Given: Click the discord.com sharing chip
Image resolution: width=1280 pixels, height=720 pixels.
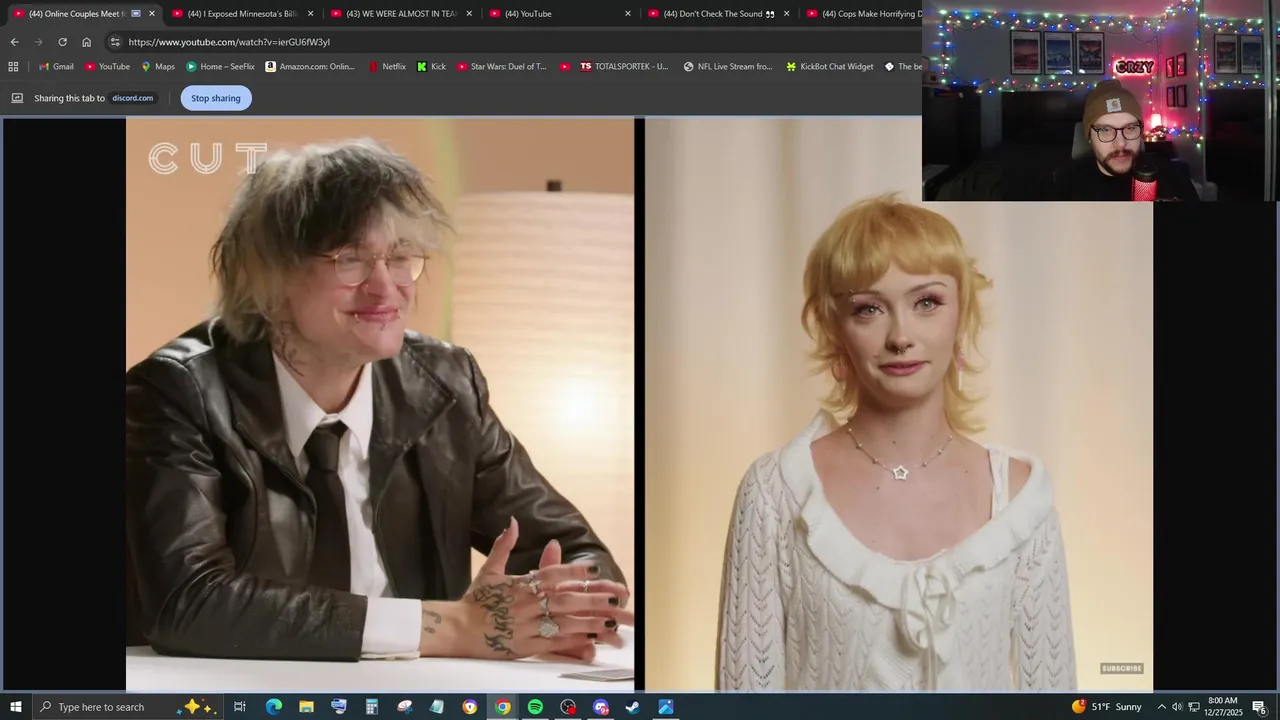Looking at the screenshot, I should click(132, 98).
